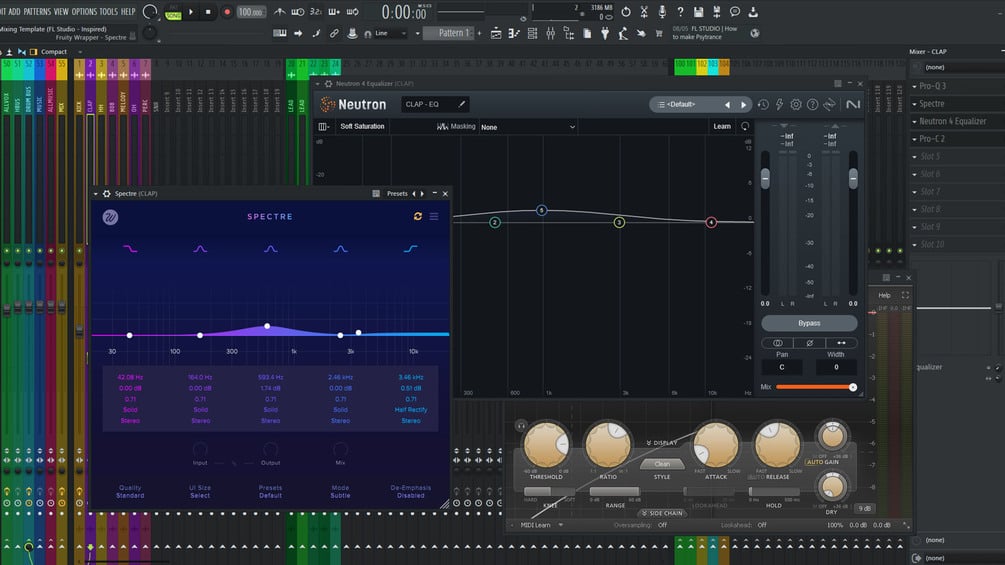Select EQ node 5 on the curve

click(x=542, y=210)
